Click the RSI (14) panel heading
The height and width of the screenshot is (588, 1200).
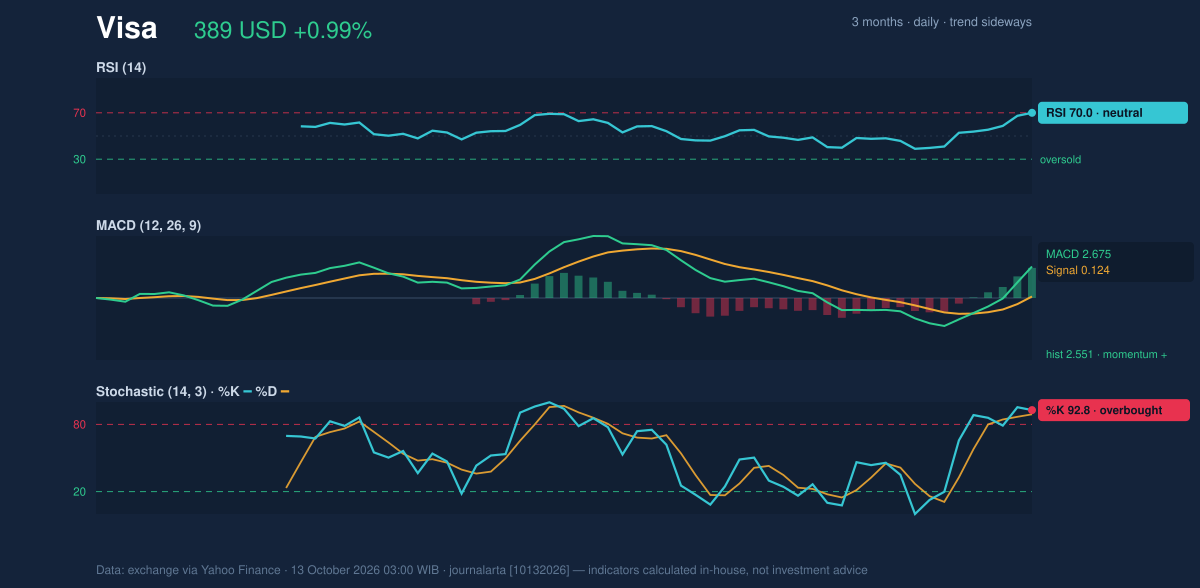click(x=121, y=68)
